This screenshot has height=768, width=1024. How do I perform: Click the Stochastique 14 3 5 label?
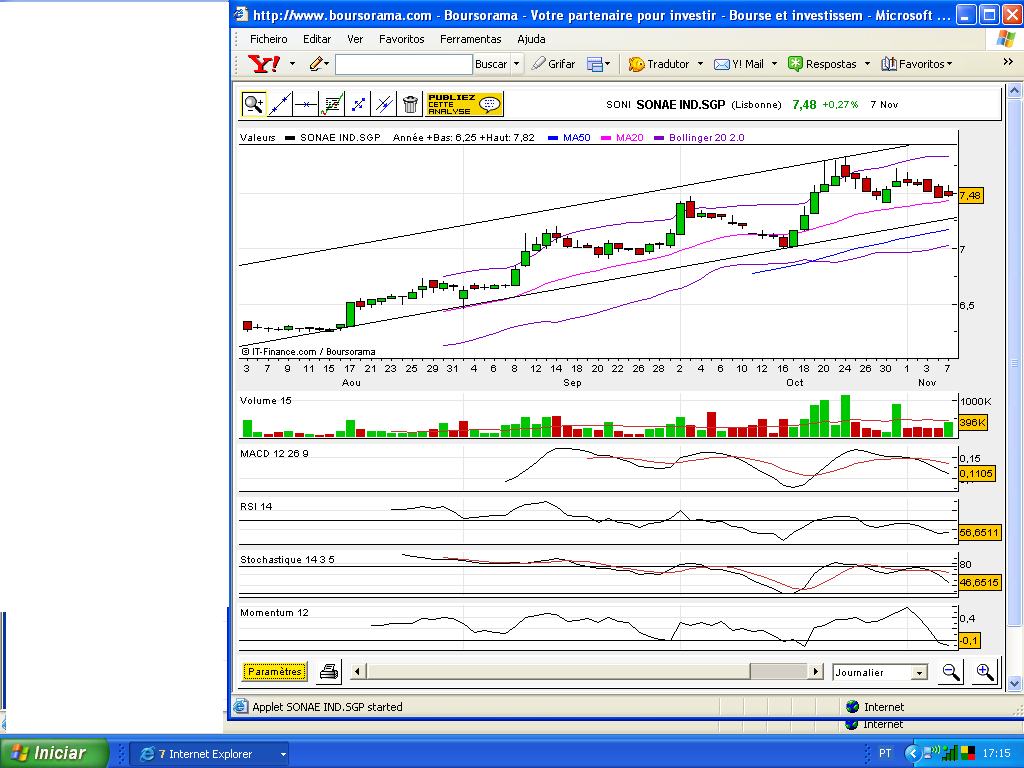287,560
